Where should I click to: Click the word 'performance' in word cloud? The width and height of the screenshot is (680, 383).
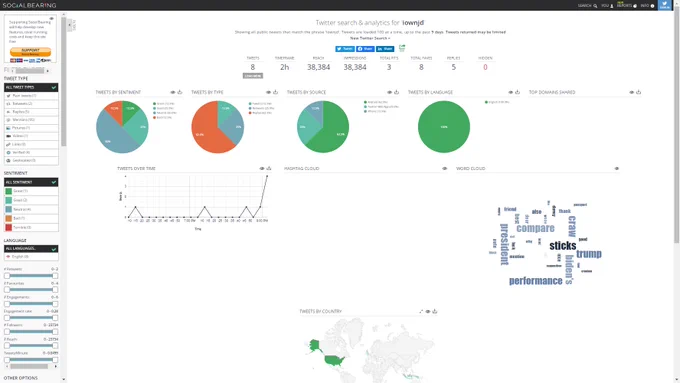[536, 281]
